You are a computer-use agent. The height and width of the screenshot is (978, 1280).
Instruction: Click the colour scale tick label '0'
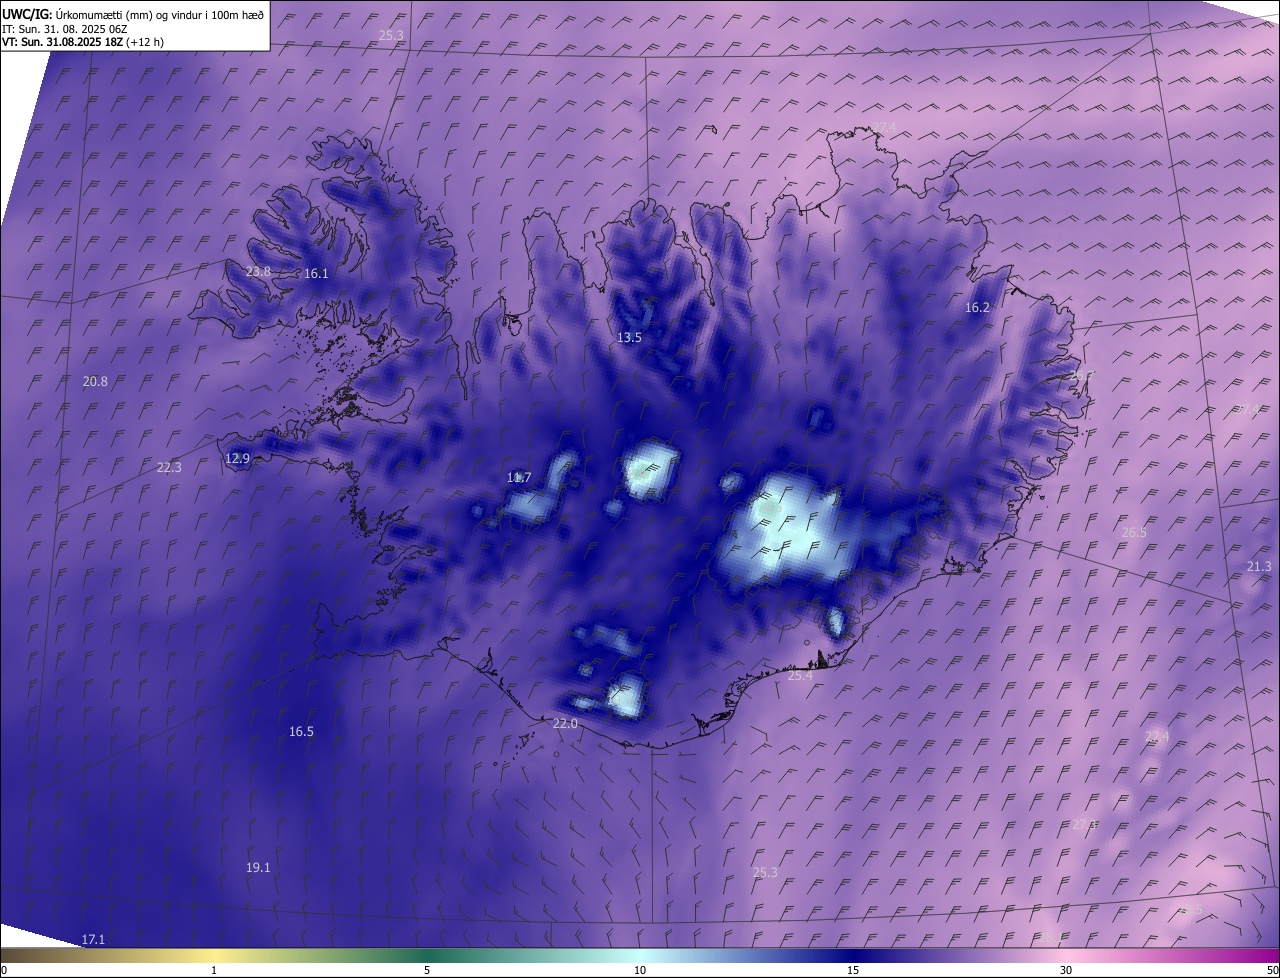[x=4, y=970]
